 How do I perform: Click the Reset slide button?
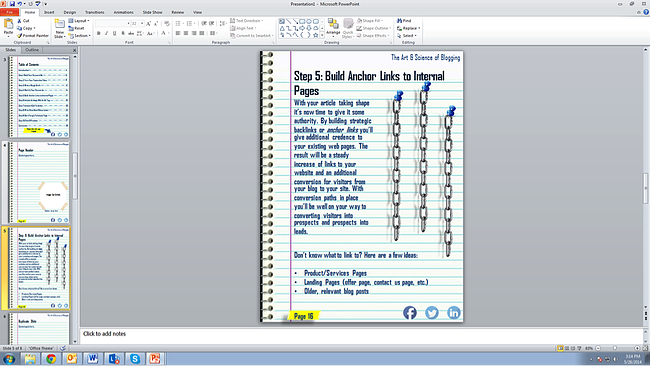(76, 28)
